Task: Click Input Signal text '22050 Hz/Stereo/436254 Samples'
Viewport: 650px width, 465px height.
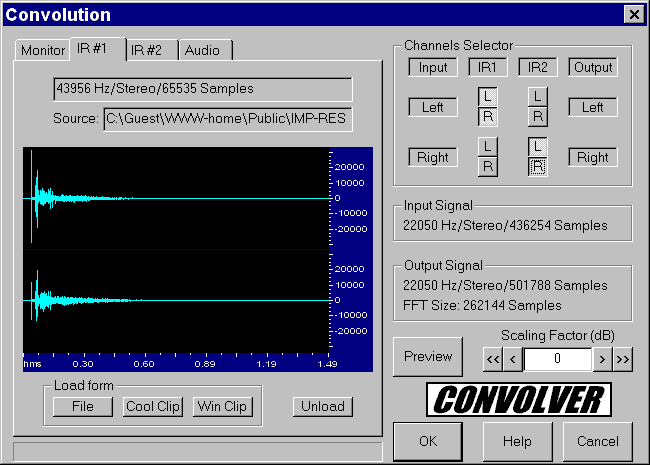Action: coord(505,225)
